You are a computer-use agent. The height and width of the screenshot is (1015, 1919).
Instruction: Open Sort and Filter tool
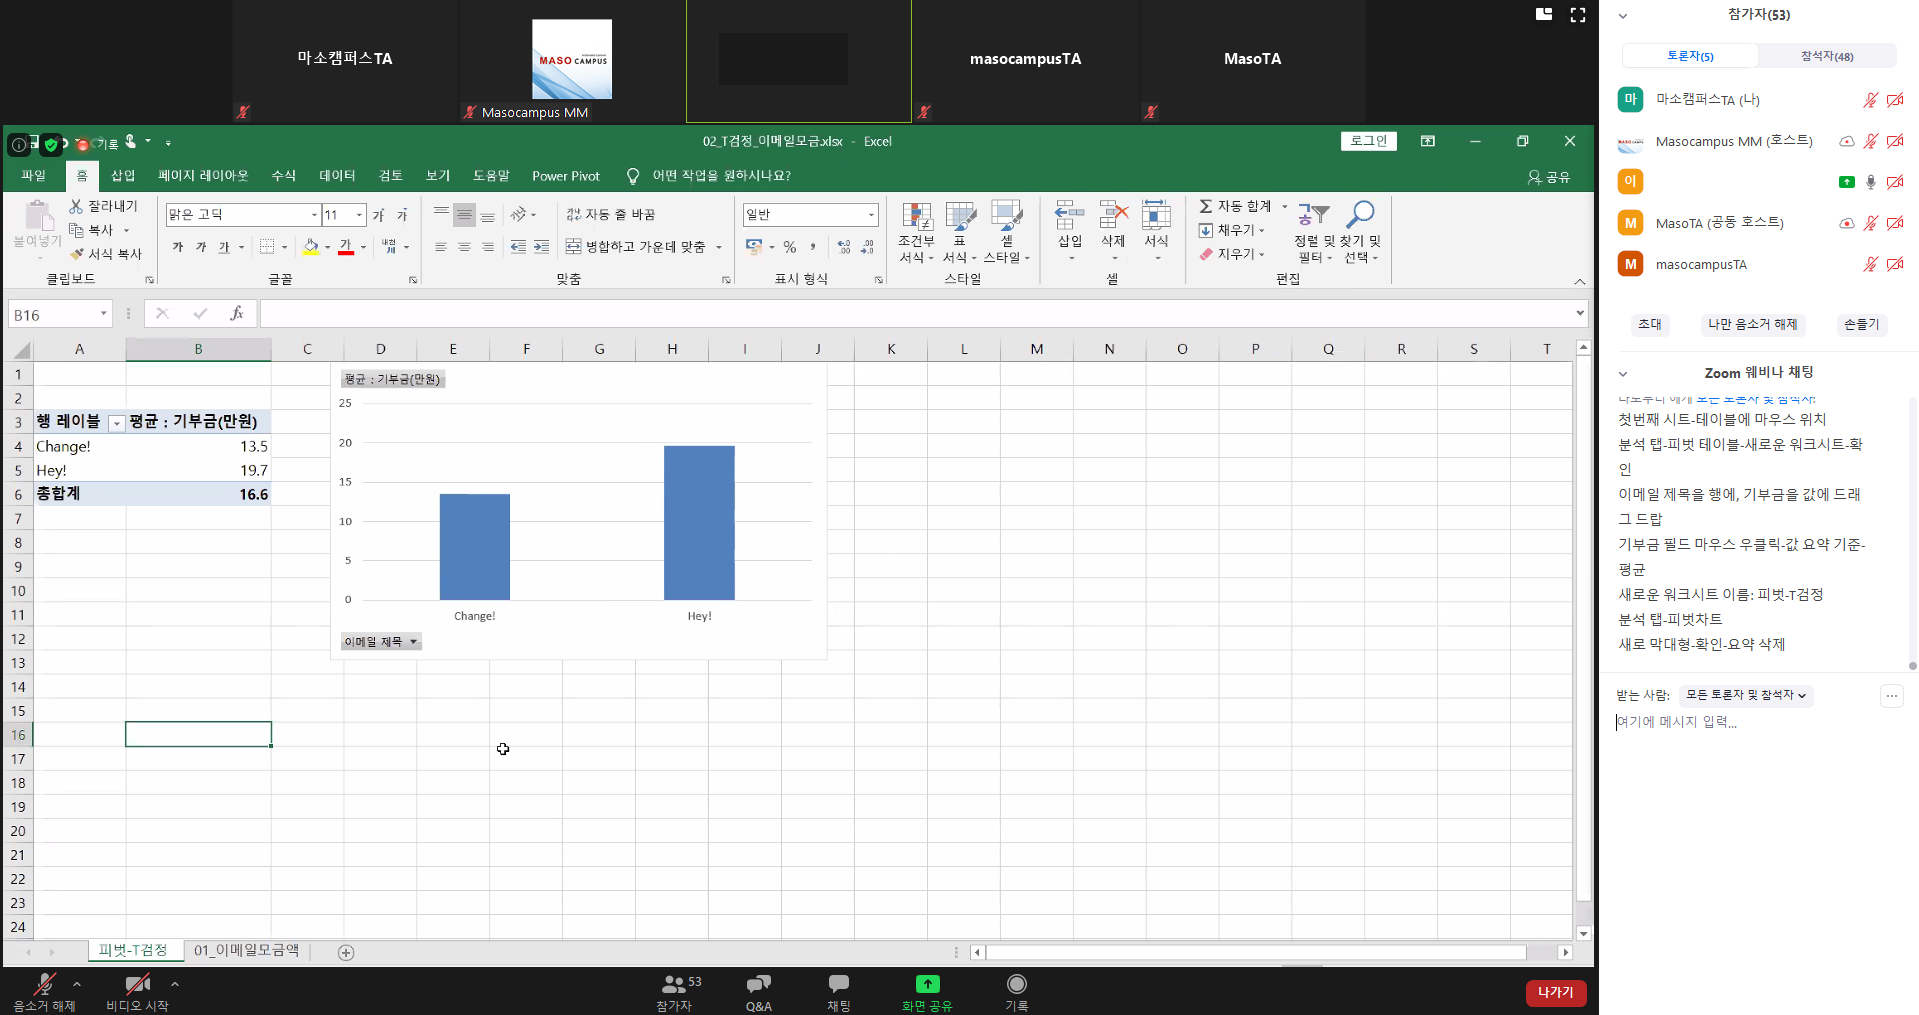click(x=1313, y=217)
